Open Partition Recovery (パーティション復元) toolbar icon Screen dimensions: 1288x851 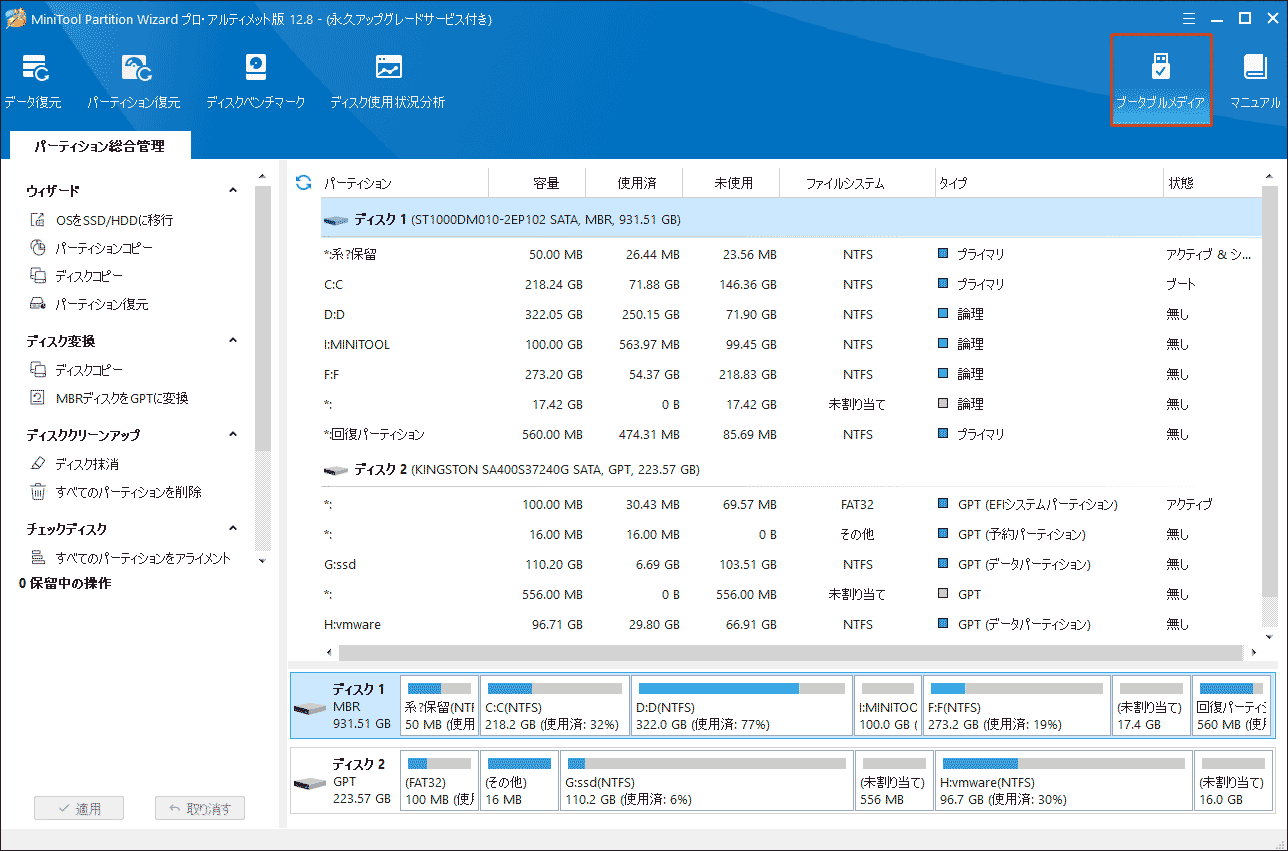click(x=134, y=82)
